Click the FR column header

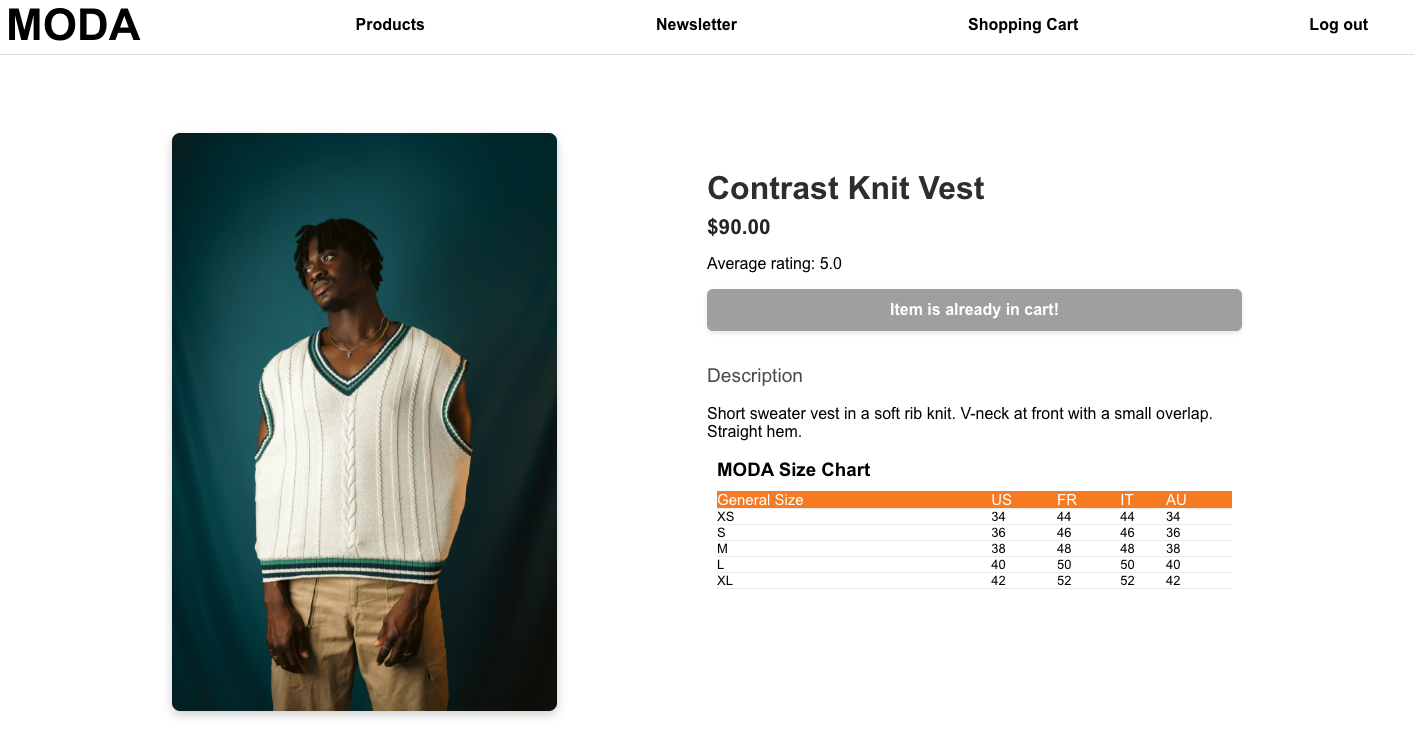pos(1066,500)
